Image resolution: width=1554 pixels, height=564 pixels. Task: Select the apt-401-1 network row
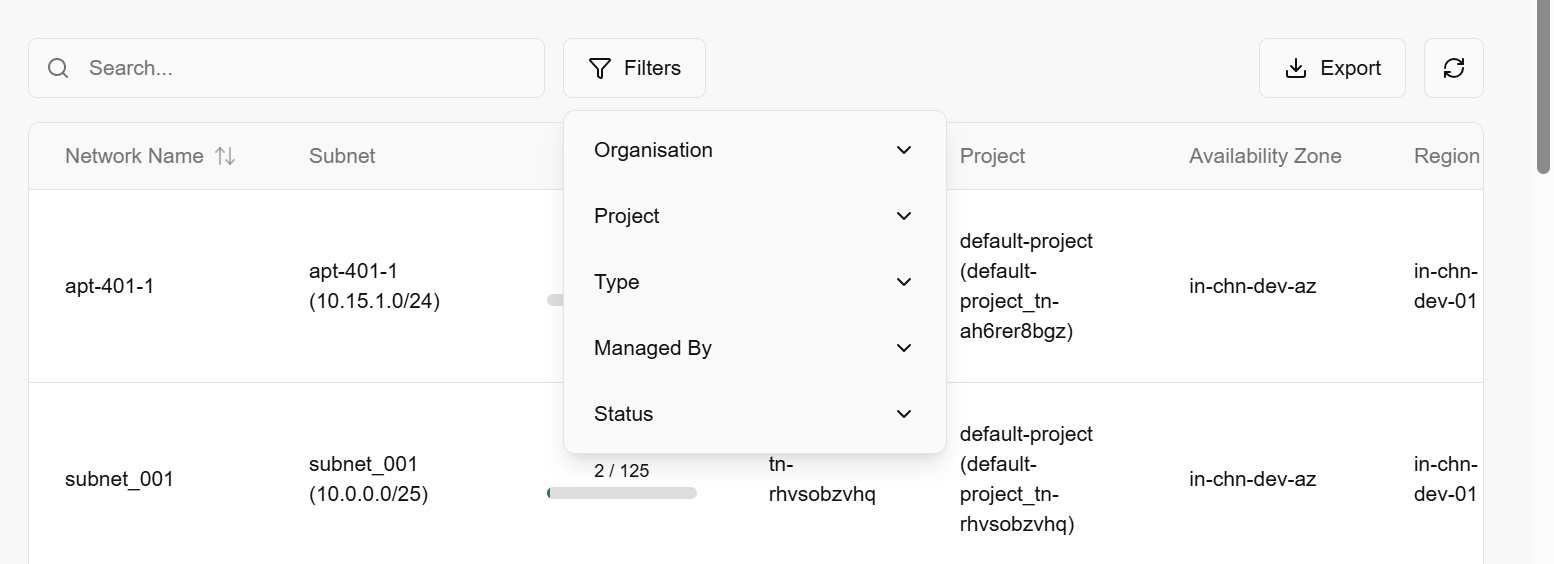click(x=109, y=286)
